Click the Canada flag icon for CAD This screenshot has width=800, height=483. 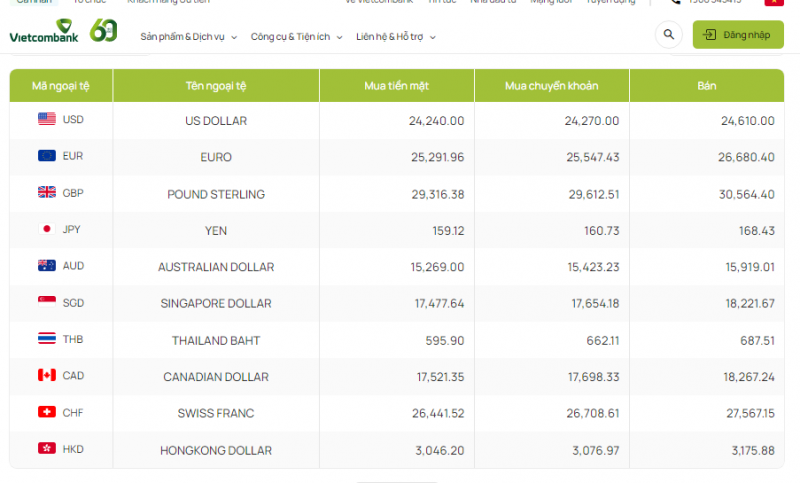coord(47,375)
